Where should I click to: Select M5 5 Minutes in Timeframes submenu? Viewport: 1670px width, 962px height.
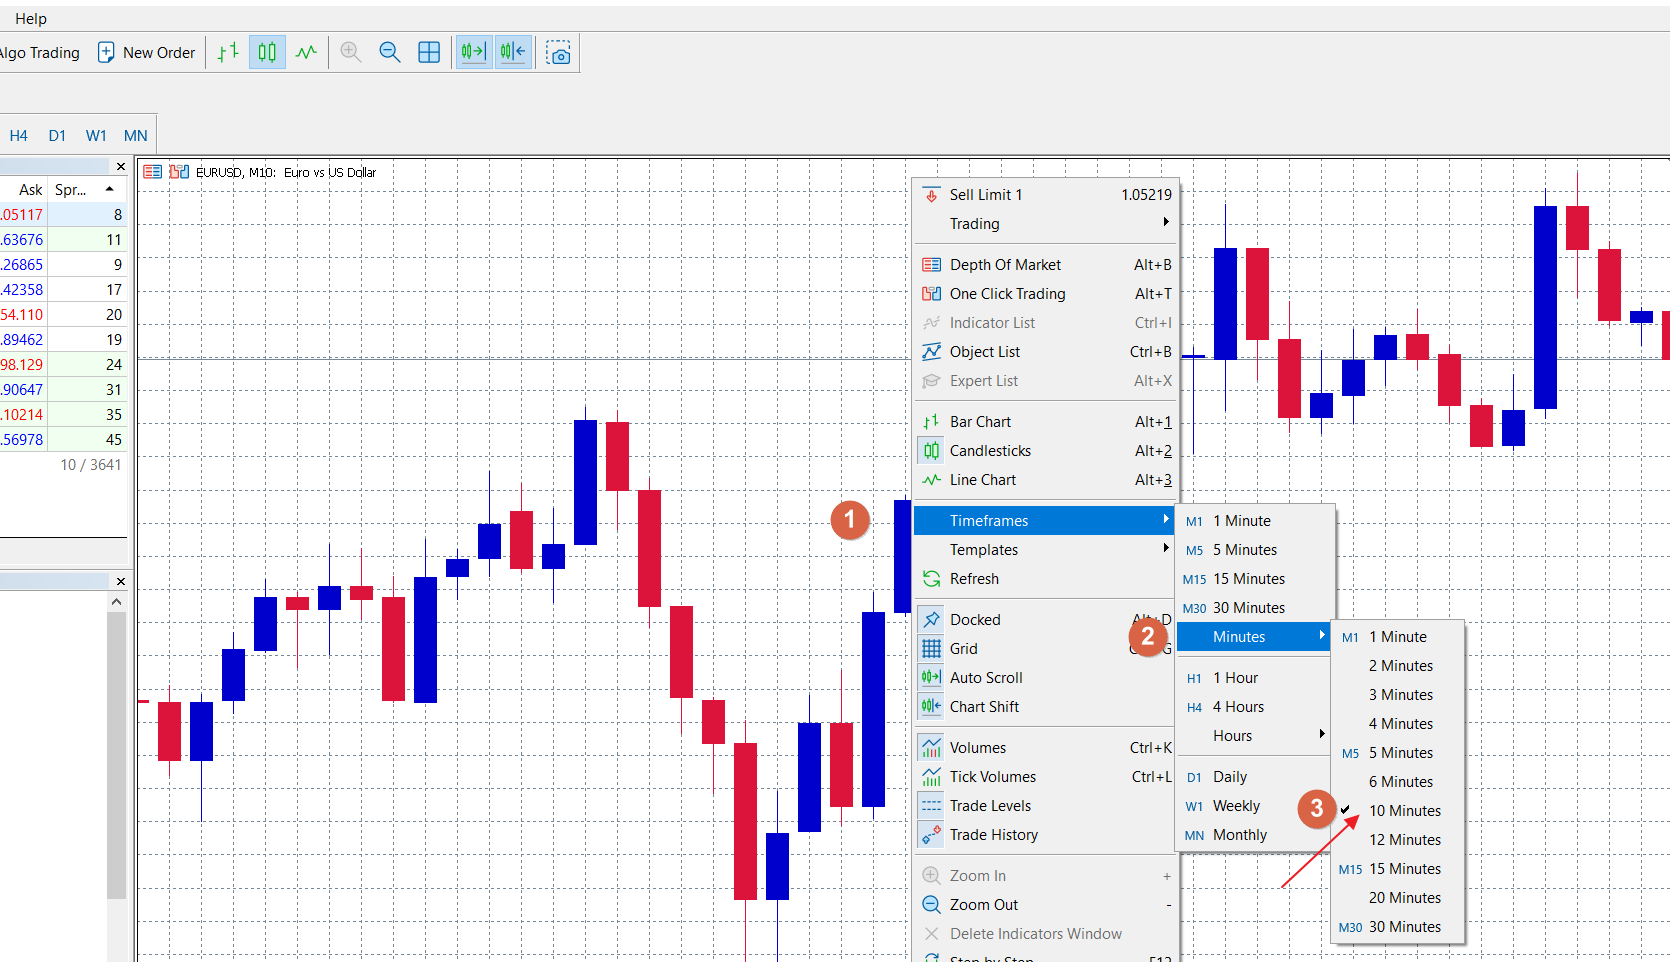[x=1255, y=550]
